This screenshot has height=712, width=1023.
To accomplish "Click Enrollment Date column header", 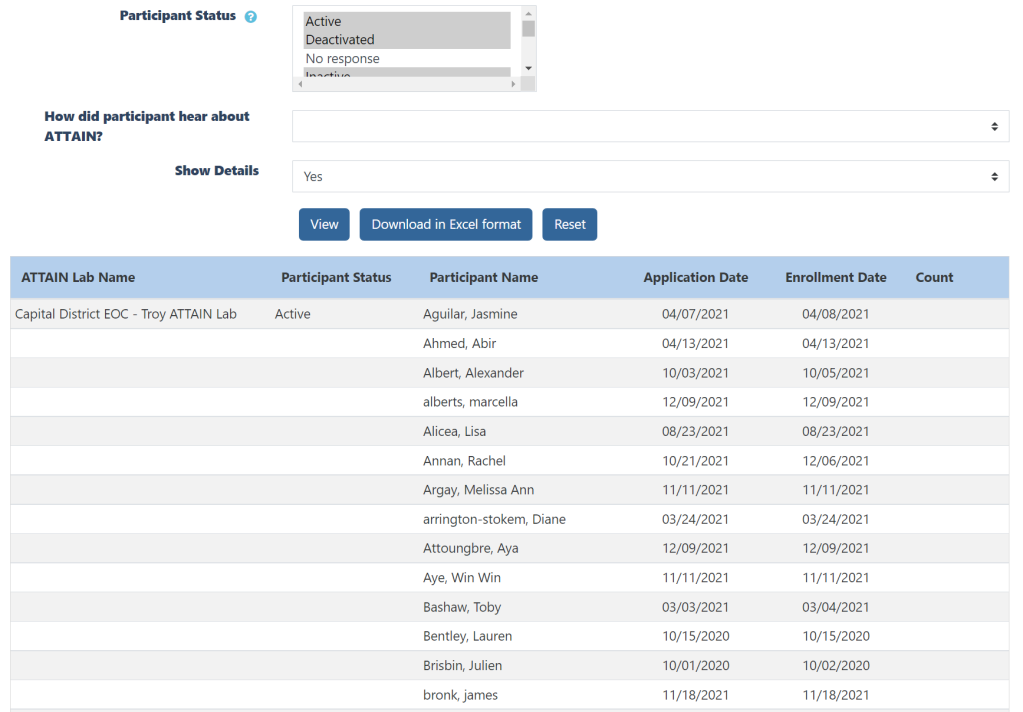I will tap(835, 278).
